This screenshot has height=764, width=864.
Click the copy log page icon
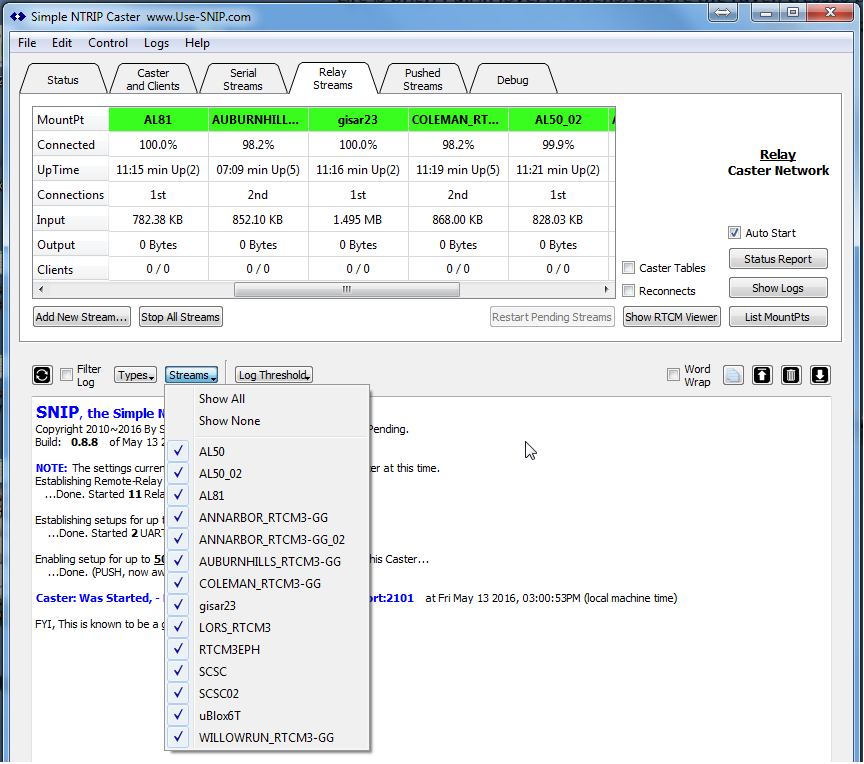click(x=733, y=375)
